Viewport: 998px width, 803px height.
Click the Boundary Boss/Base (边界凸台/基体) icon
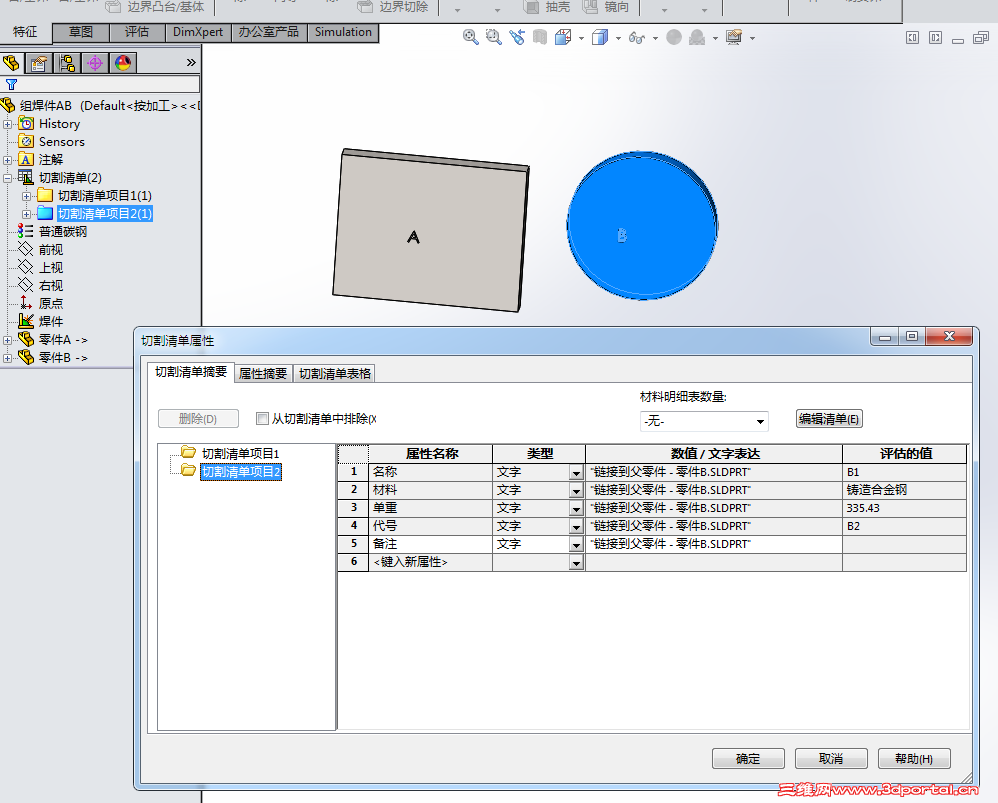click(113, 7)
